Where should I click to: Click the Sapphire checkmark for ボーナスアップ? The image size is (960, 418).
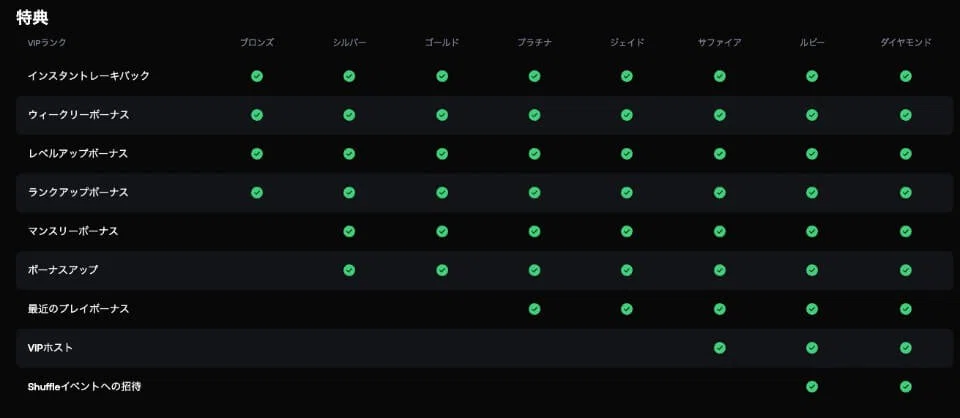[x=719, y=270]
